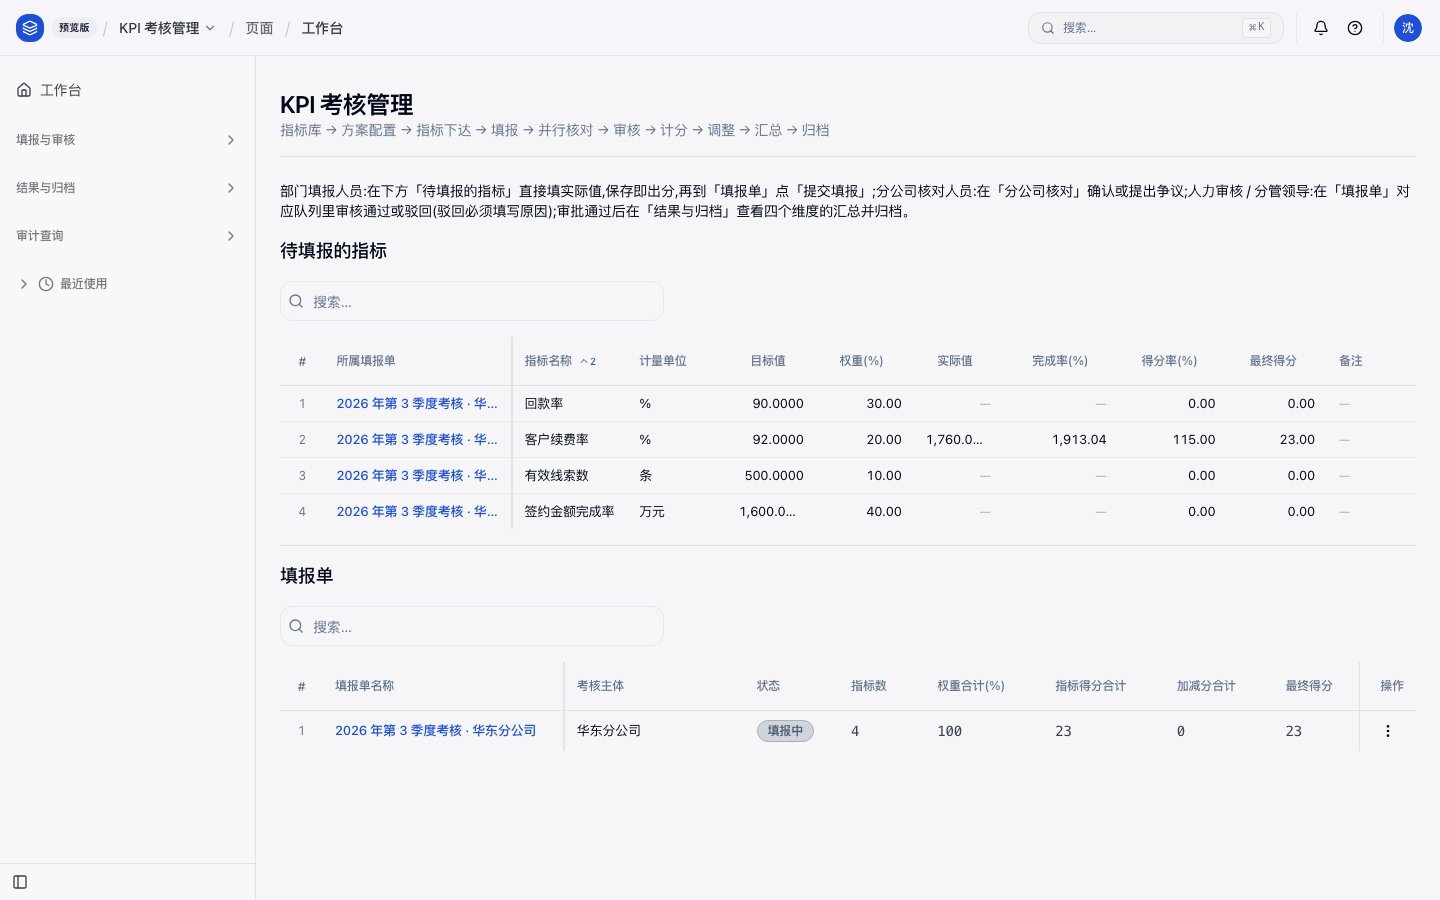Focus the 待填报的指标 search box

pyautogui.click(x=472, y=301)
